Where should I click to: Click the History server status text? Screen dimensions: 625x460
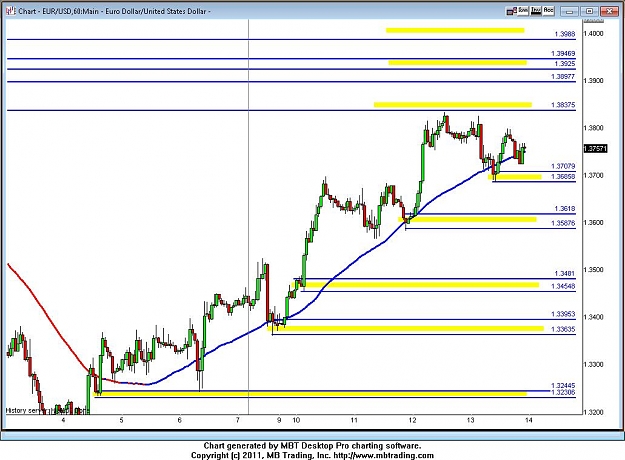[47, 411]
